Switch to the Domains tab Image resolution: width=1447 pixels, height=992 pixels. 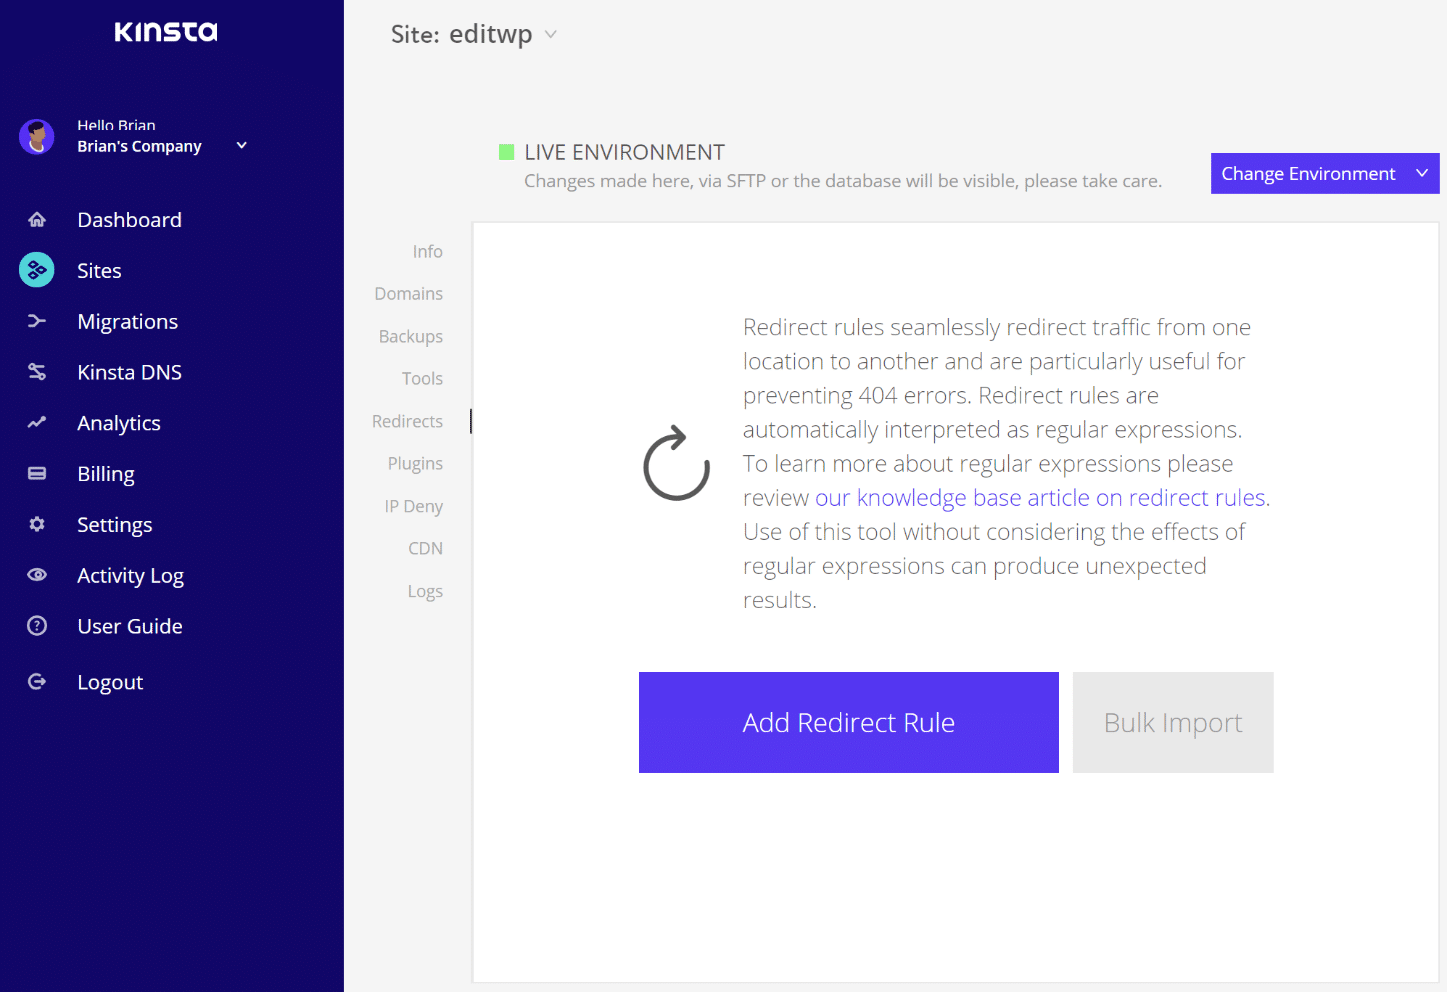coord(408,294)
